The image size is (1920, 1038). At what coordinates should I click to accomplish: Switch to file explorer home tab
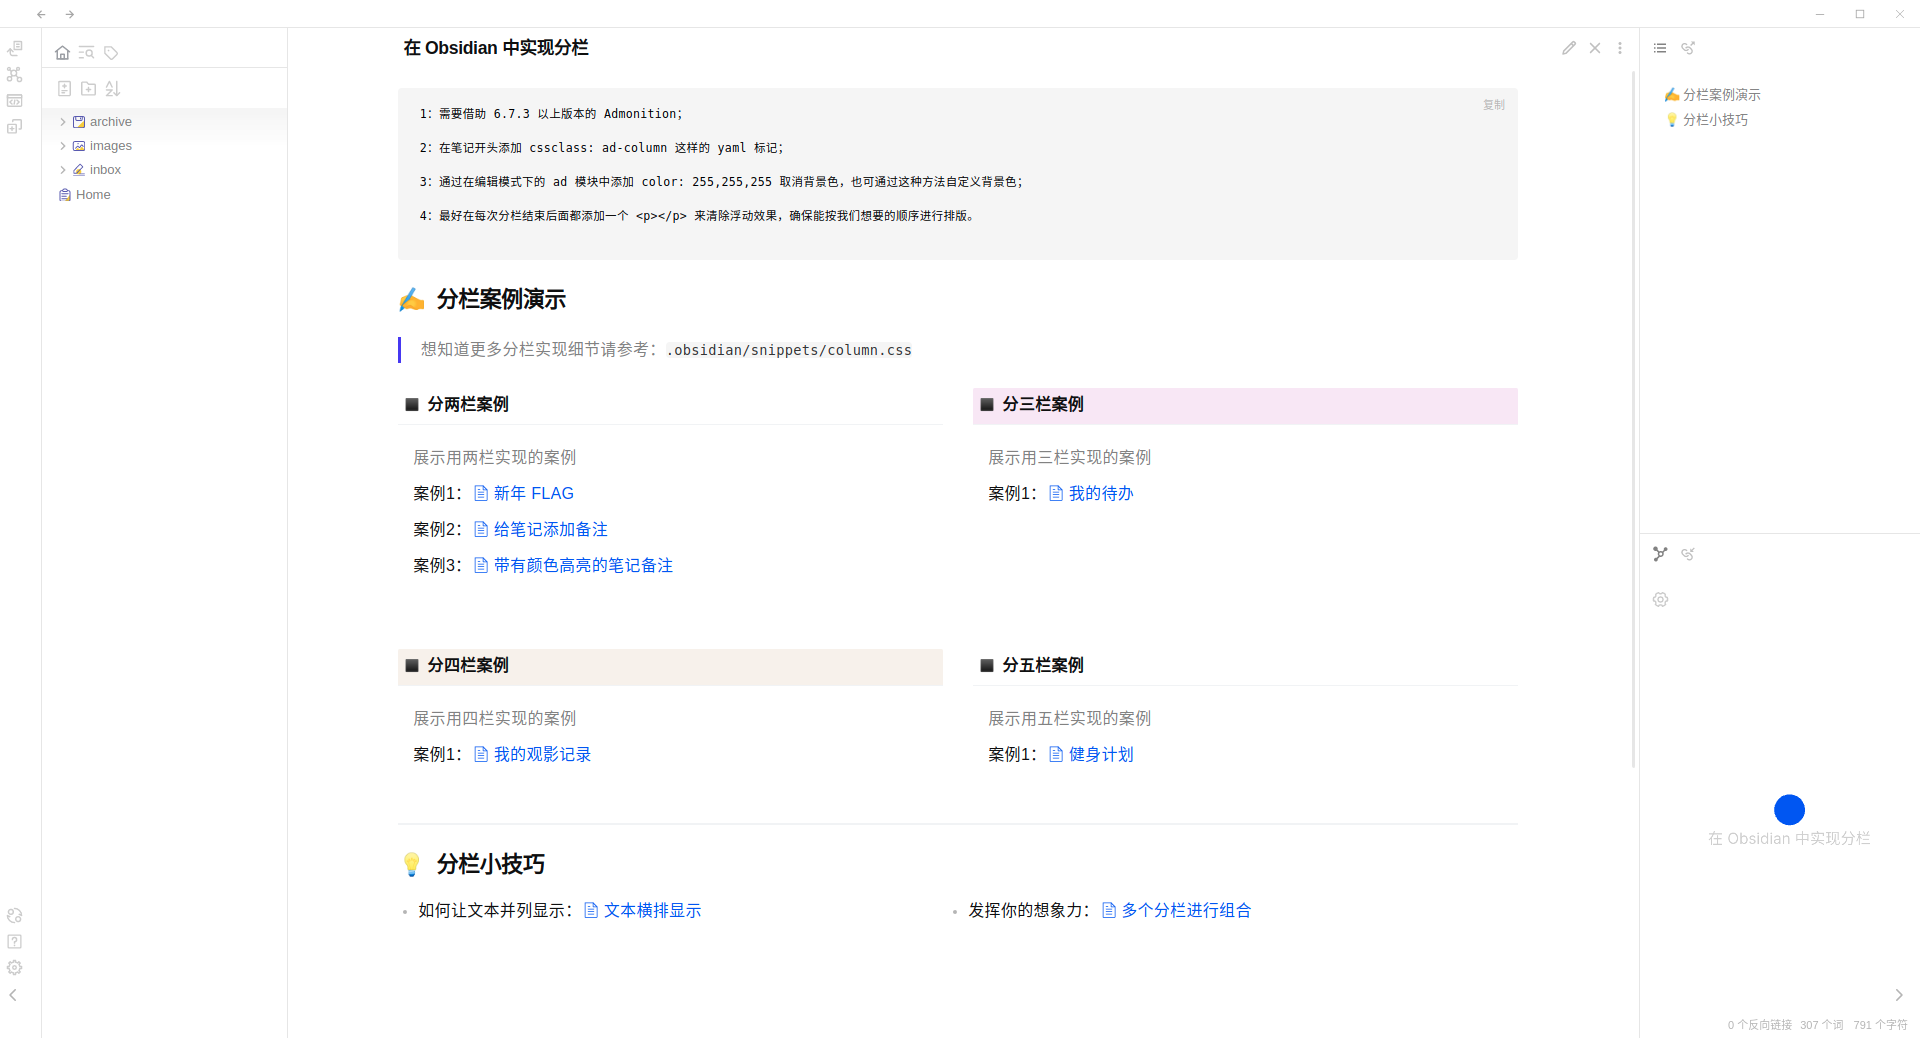(62, 52)
